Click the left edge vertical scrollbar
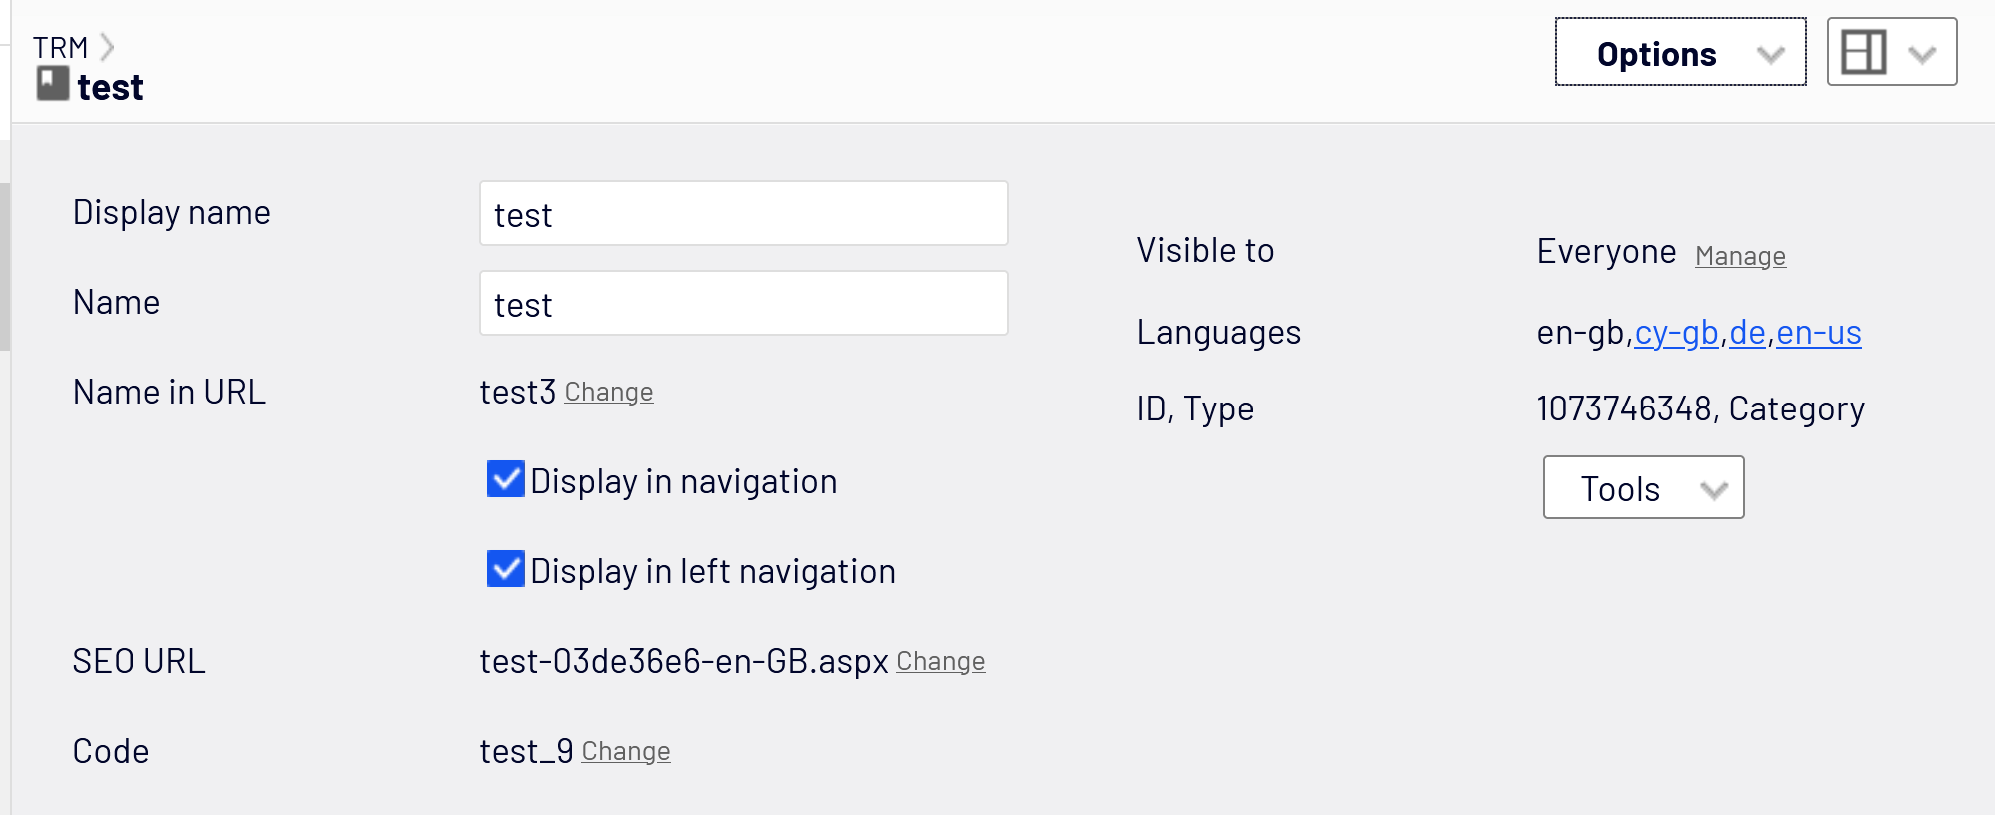The height and width of the screenshot is (815, 1995). point(5,267)
